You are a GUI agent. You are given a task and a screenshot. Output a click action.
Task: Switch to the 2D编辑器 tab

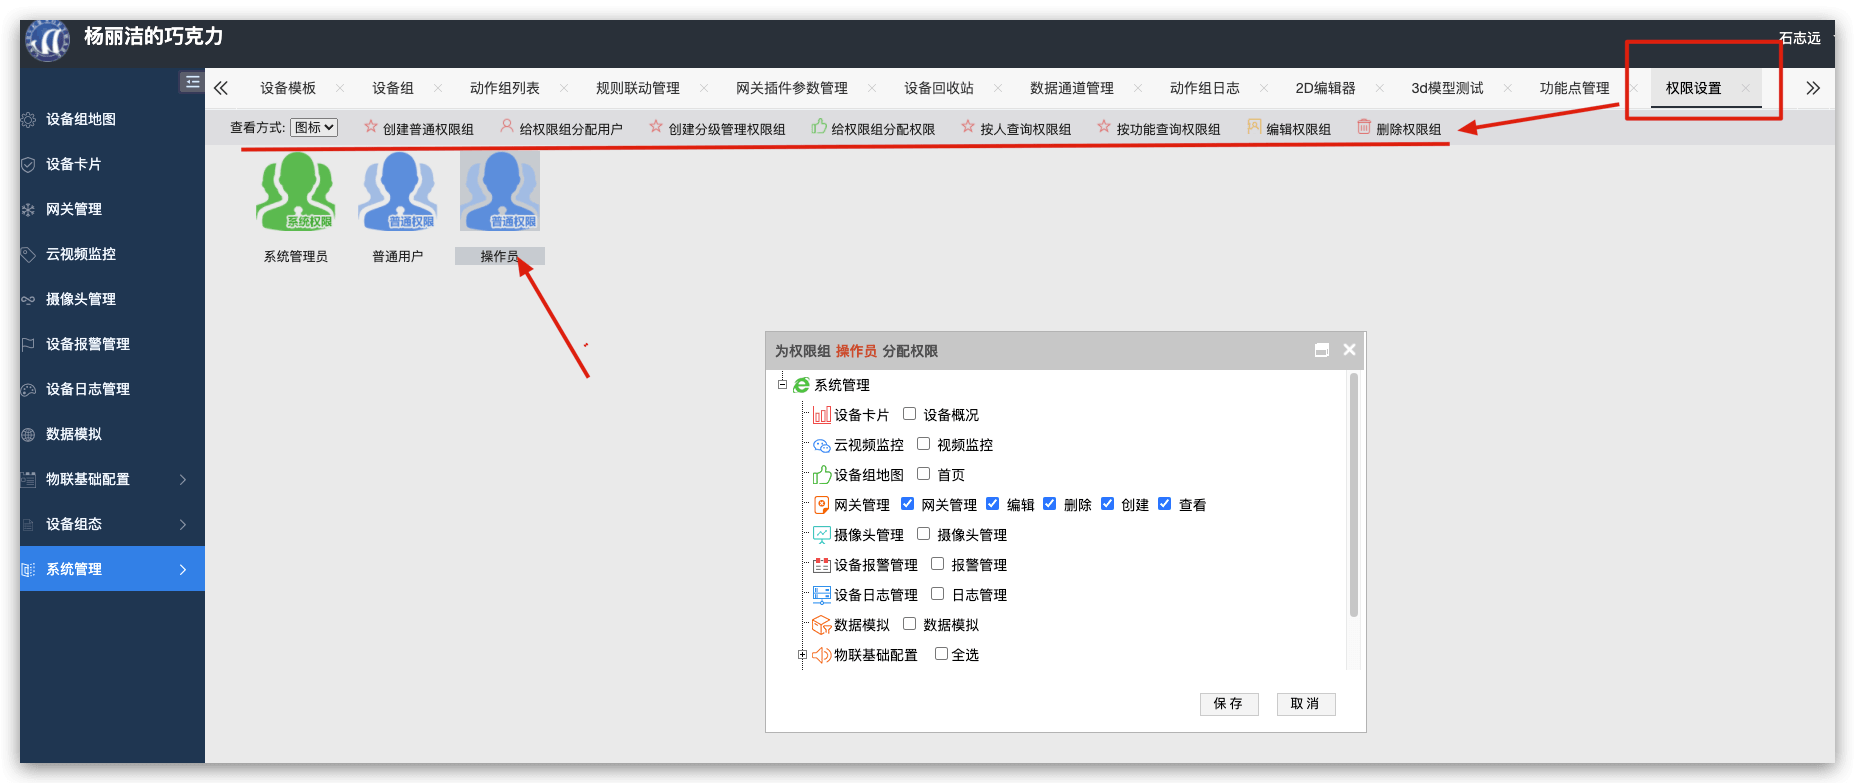click(x=1325, y=88)
